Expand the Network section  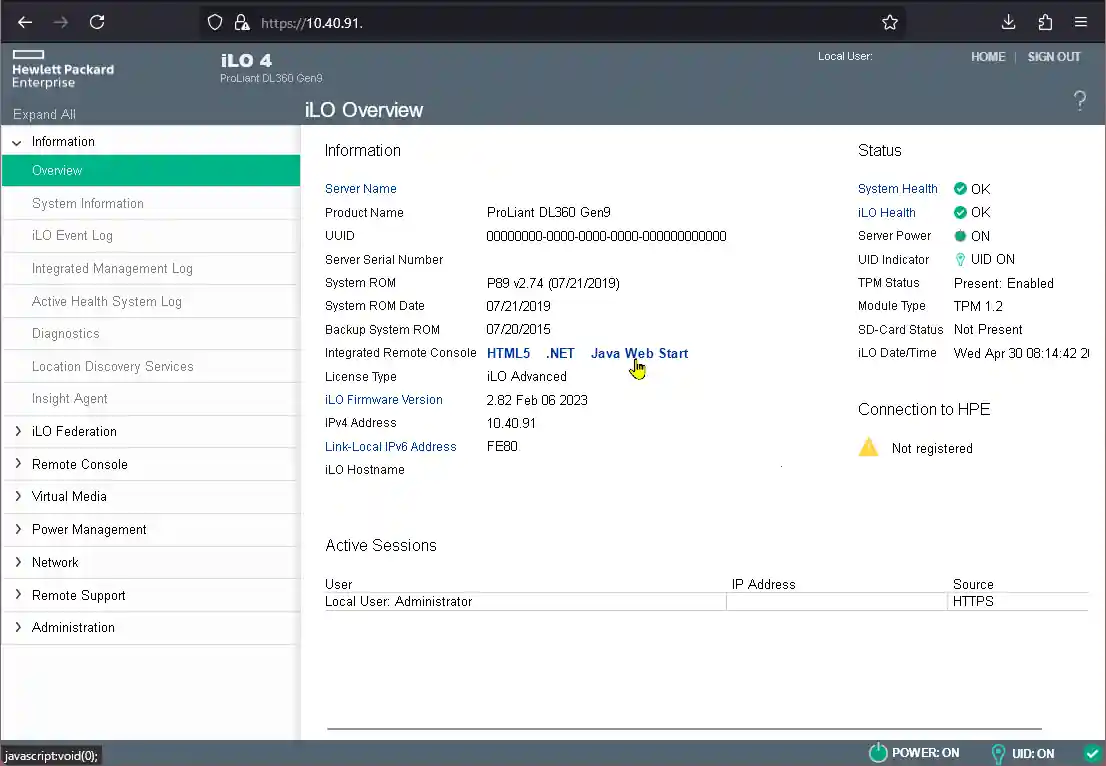(x=18, y=562)
